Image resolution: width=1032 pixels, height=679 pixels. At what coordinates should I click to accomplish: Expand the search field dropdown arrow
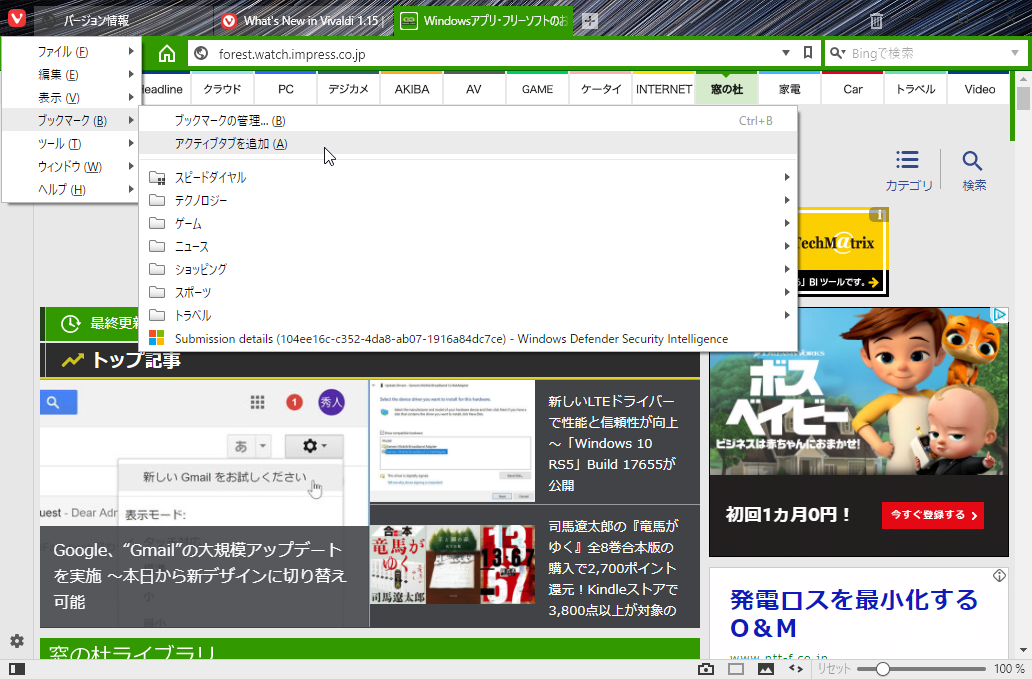click(1014, 53)
